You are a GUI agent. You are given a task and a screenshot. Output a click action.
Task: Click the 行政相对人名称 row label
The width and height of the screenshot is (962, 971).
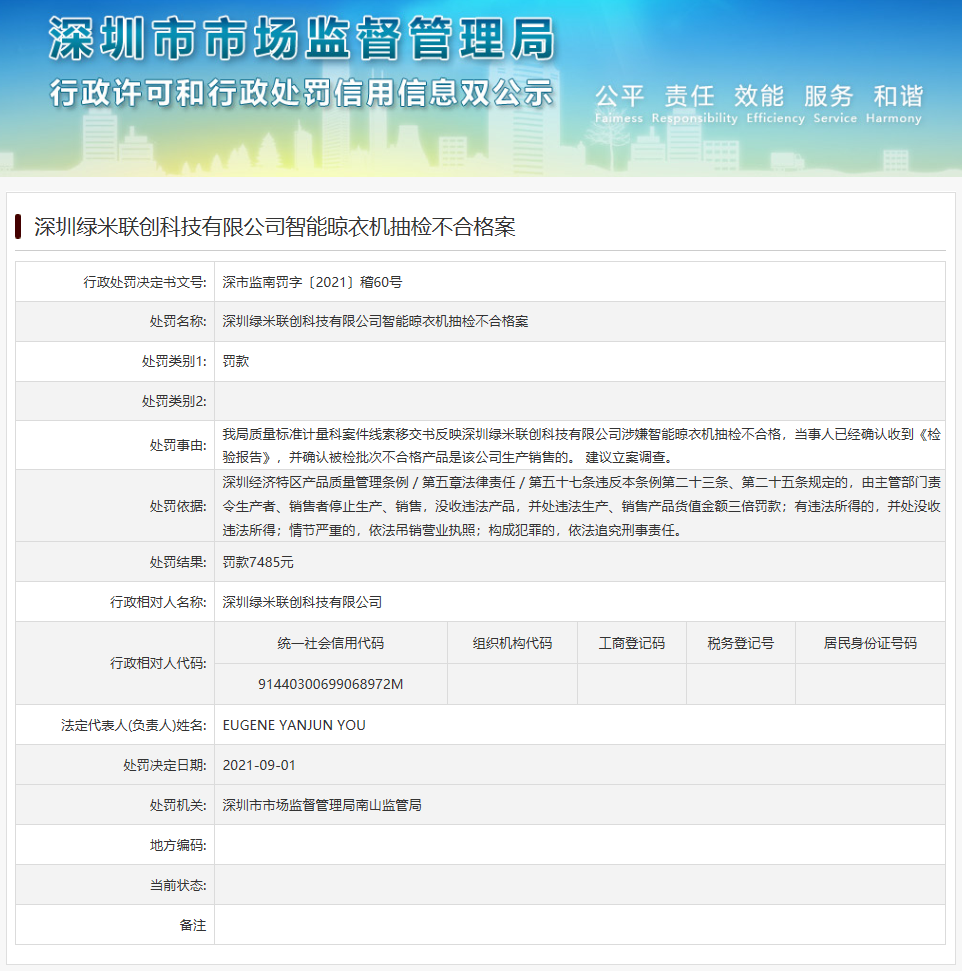158,602
